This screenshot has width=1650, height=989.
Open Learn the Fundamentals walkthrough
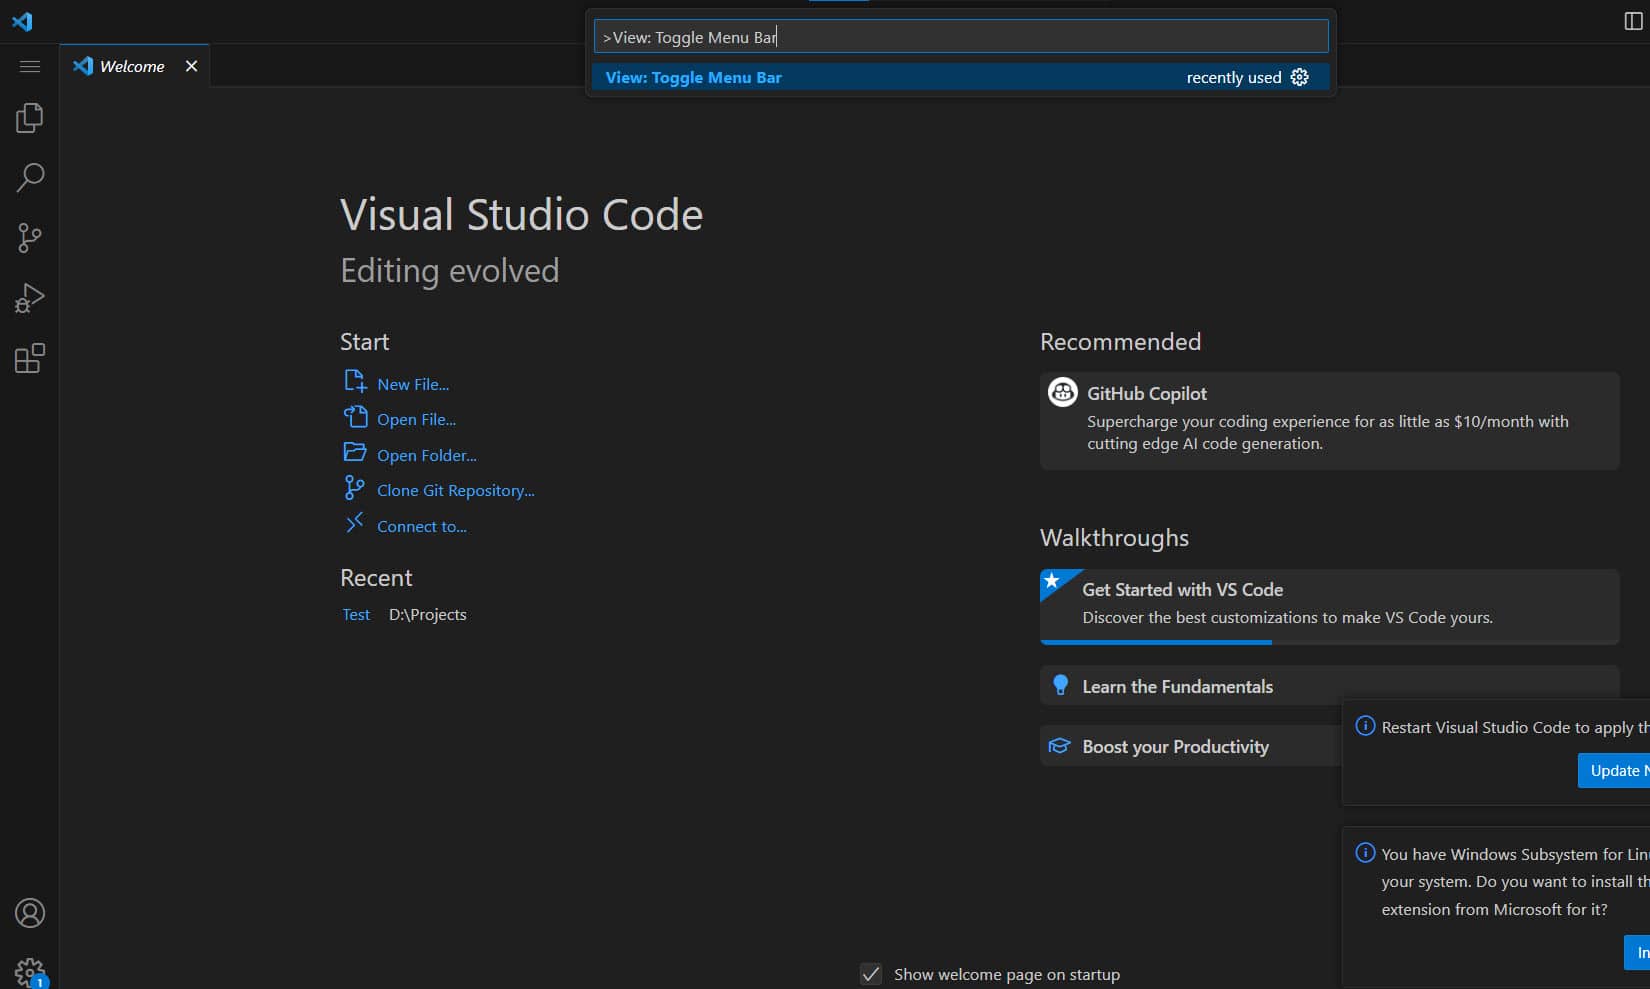point(1329,686)
